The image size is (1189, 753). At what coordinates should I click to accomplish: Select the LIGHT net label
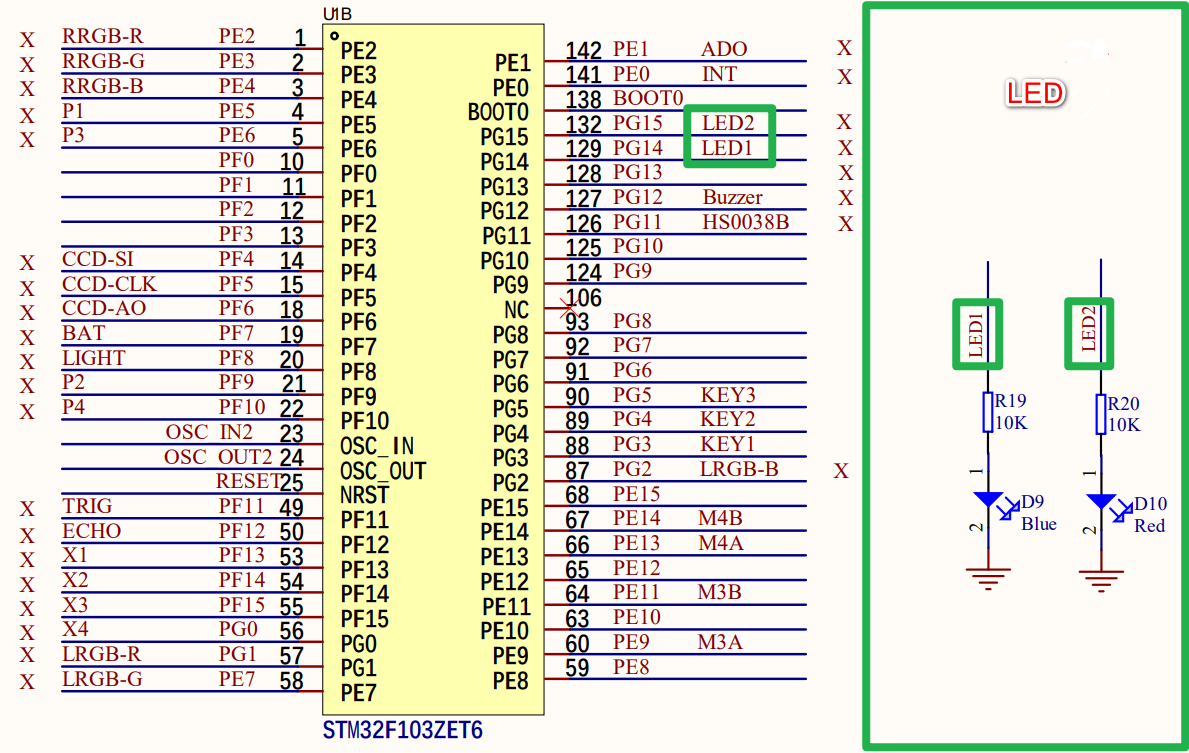[x=94, y=357]
